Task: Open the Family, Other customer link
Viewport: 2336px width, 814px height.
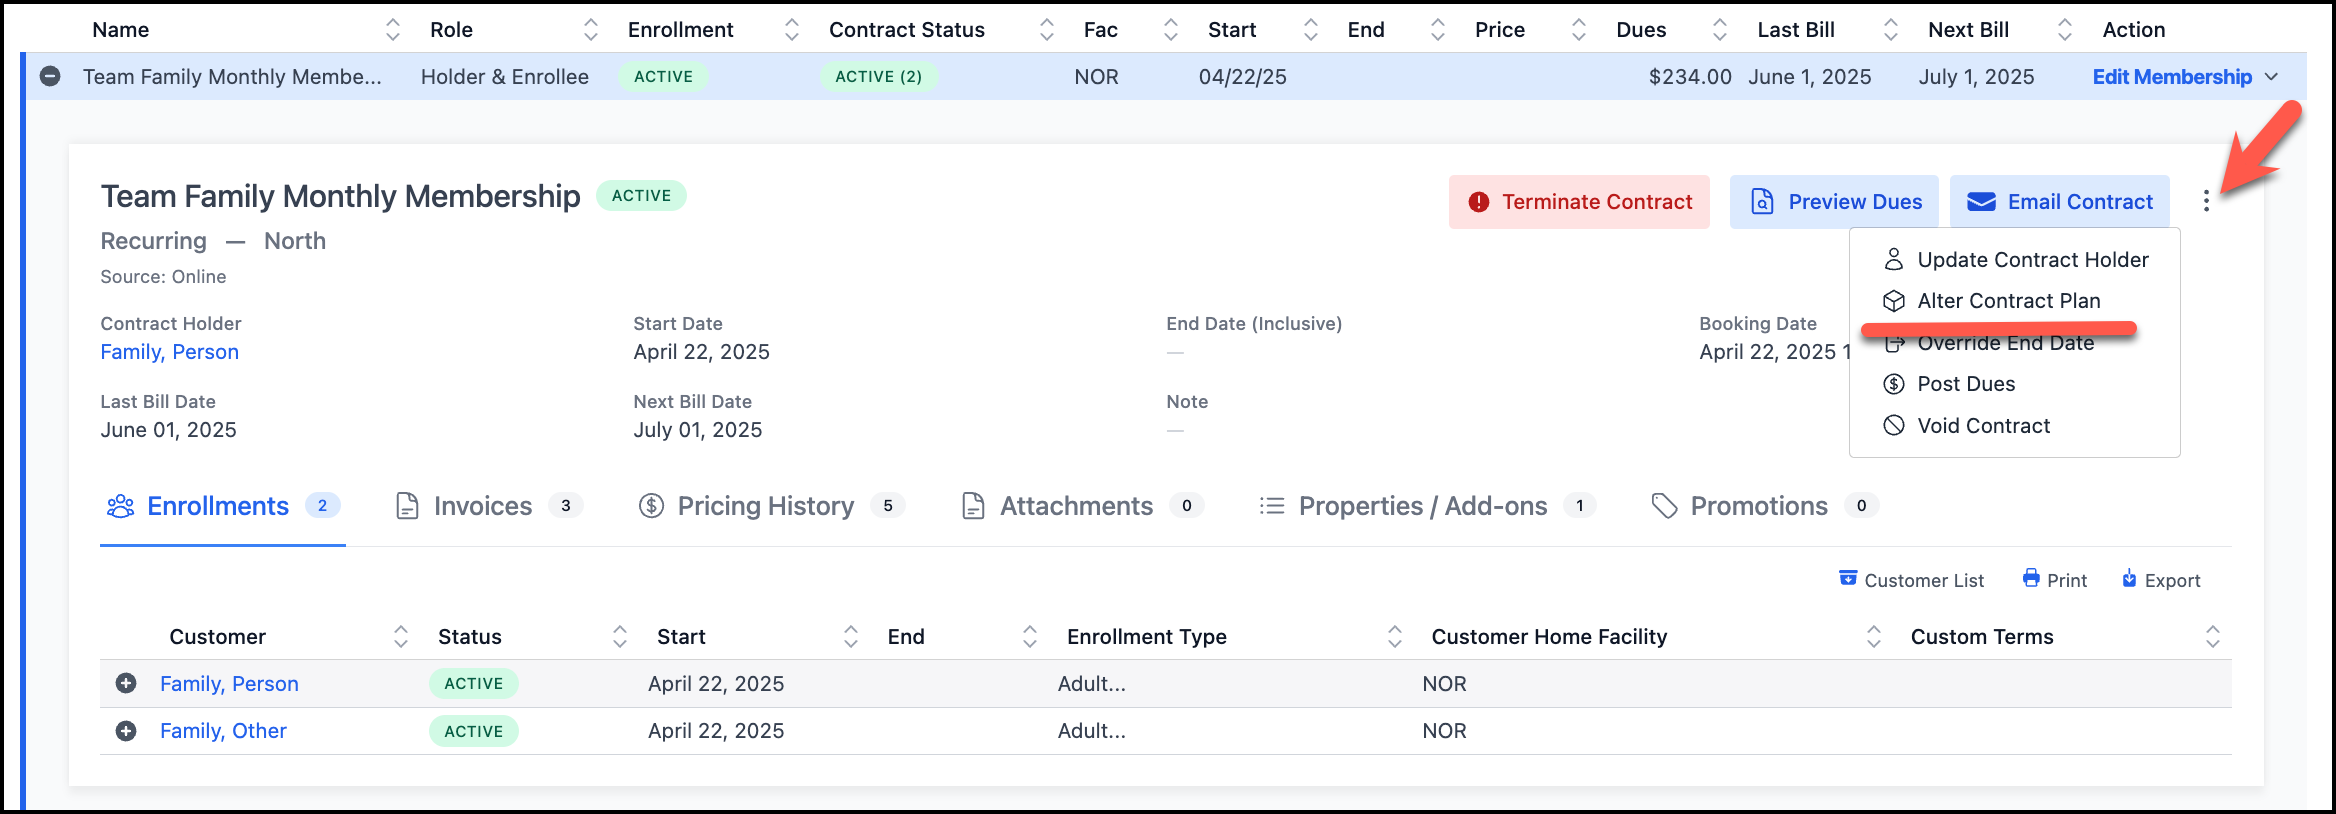Action: point(223,731)
